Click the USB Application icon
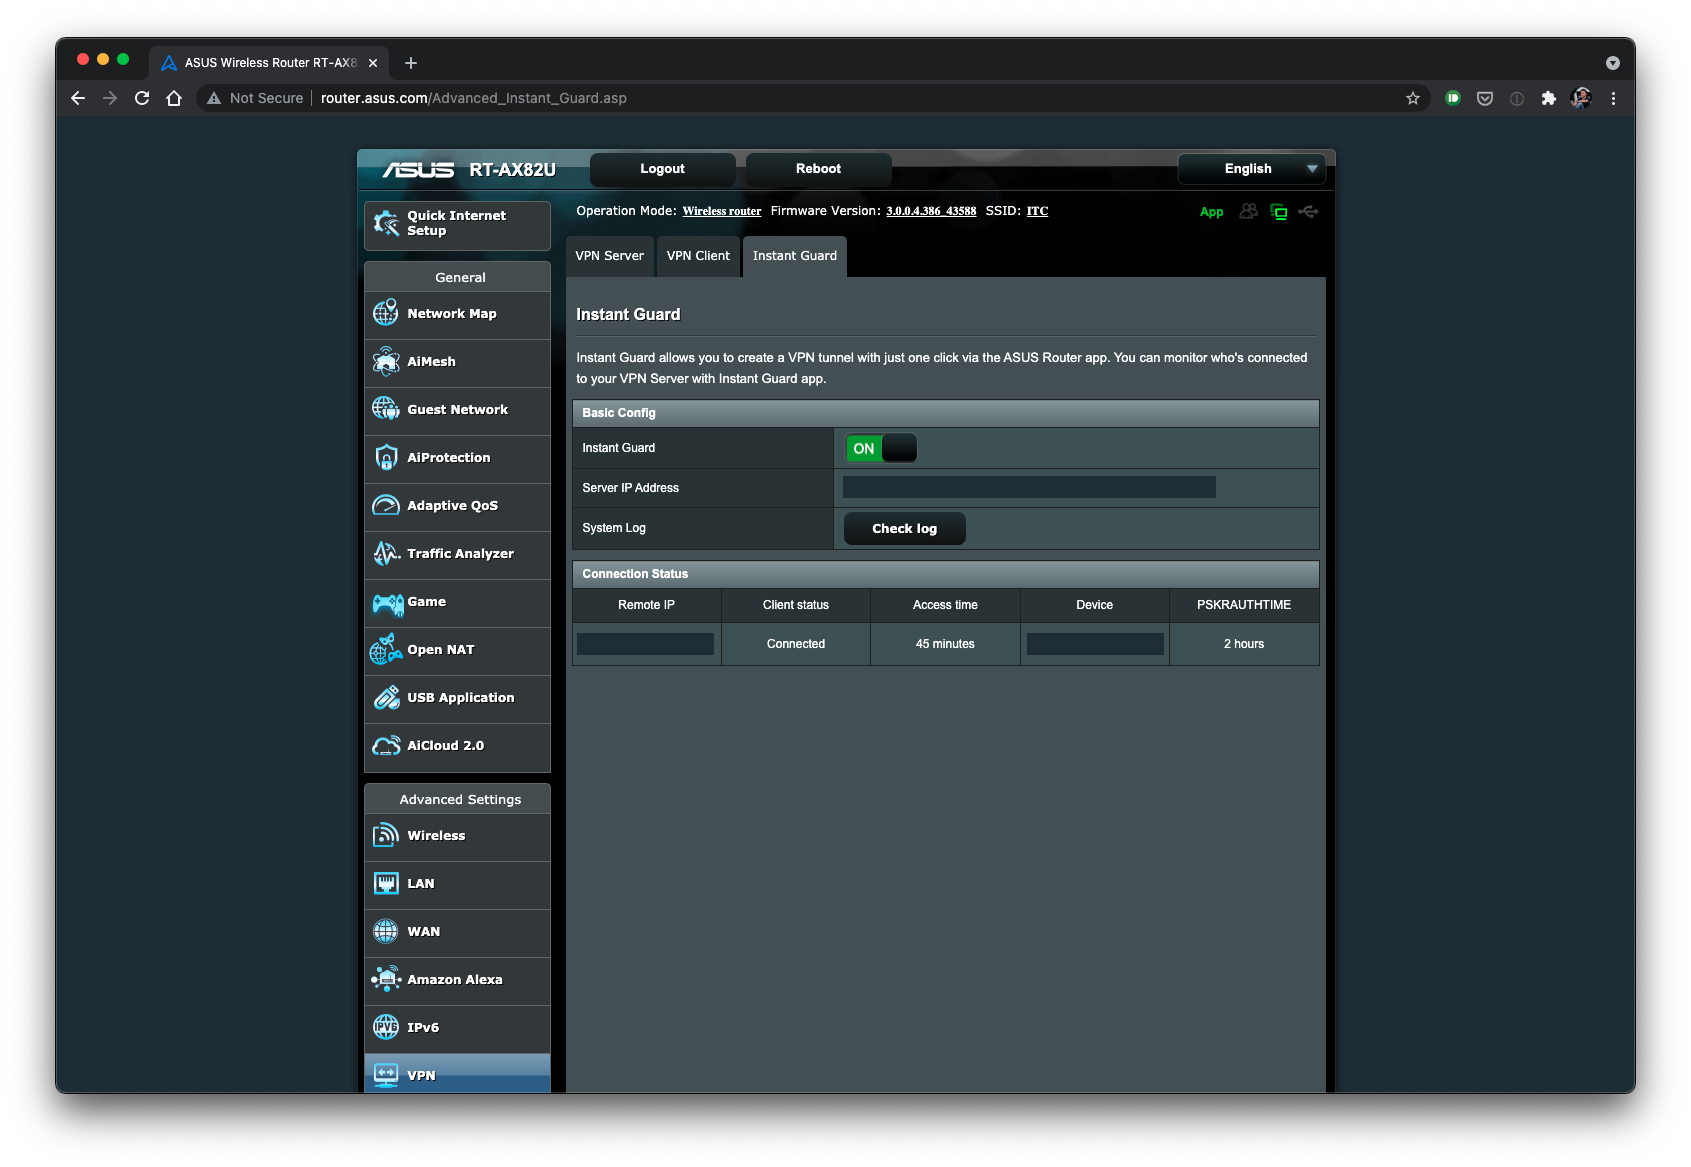This screenshot has height=1167, width=1691. tap(386, 697)
